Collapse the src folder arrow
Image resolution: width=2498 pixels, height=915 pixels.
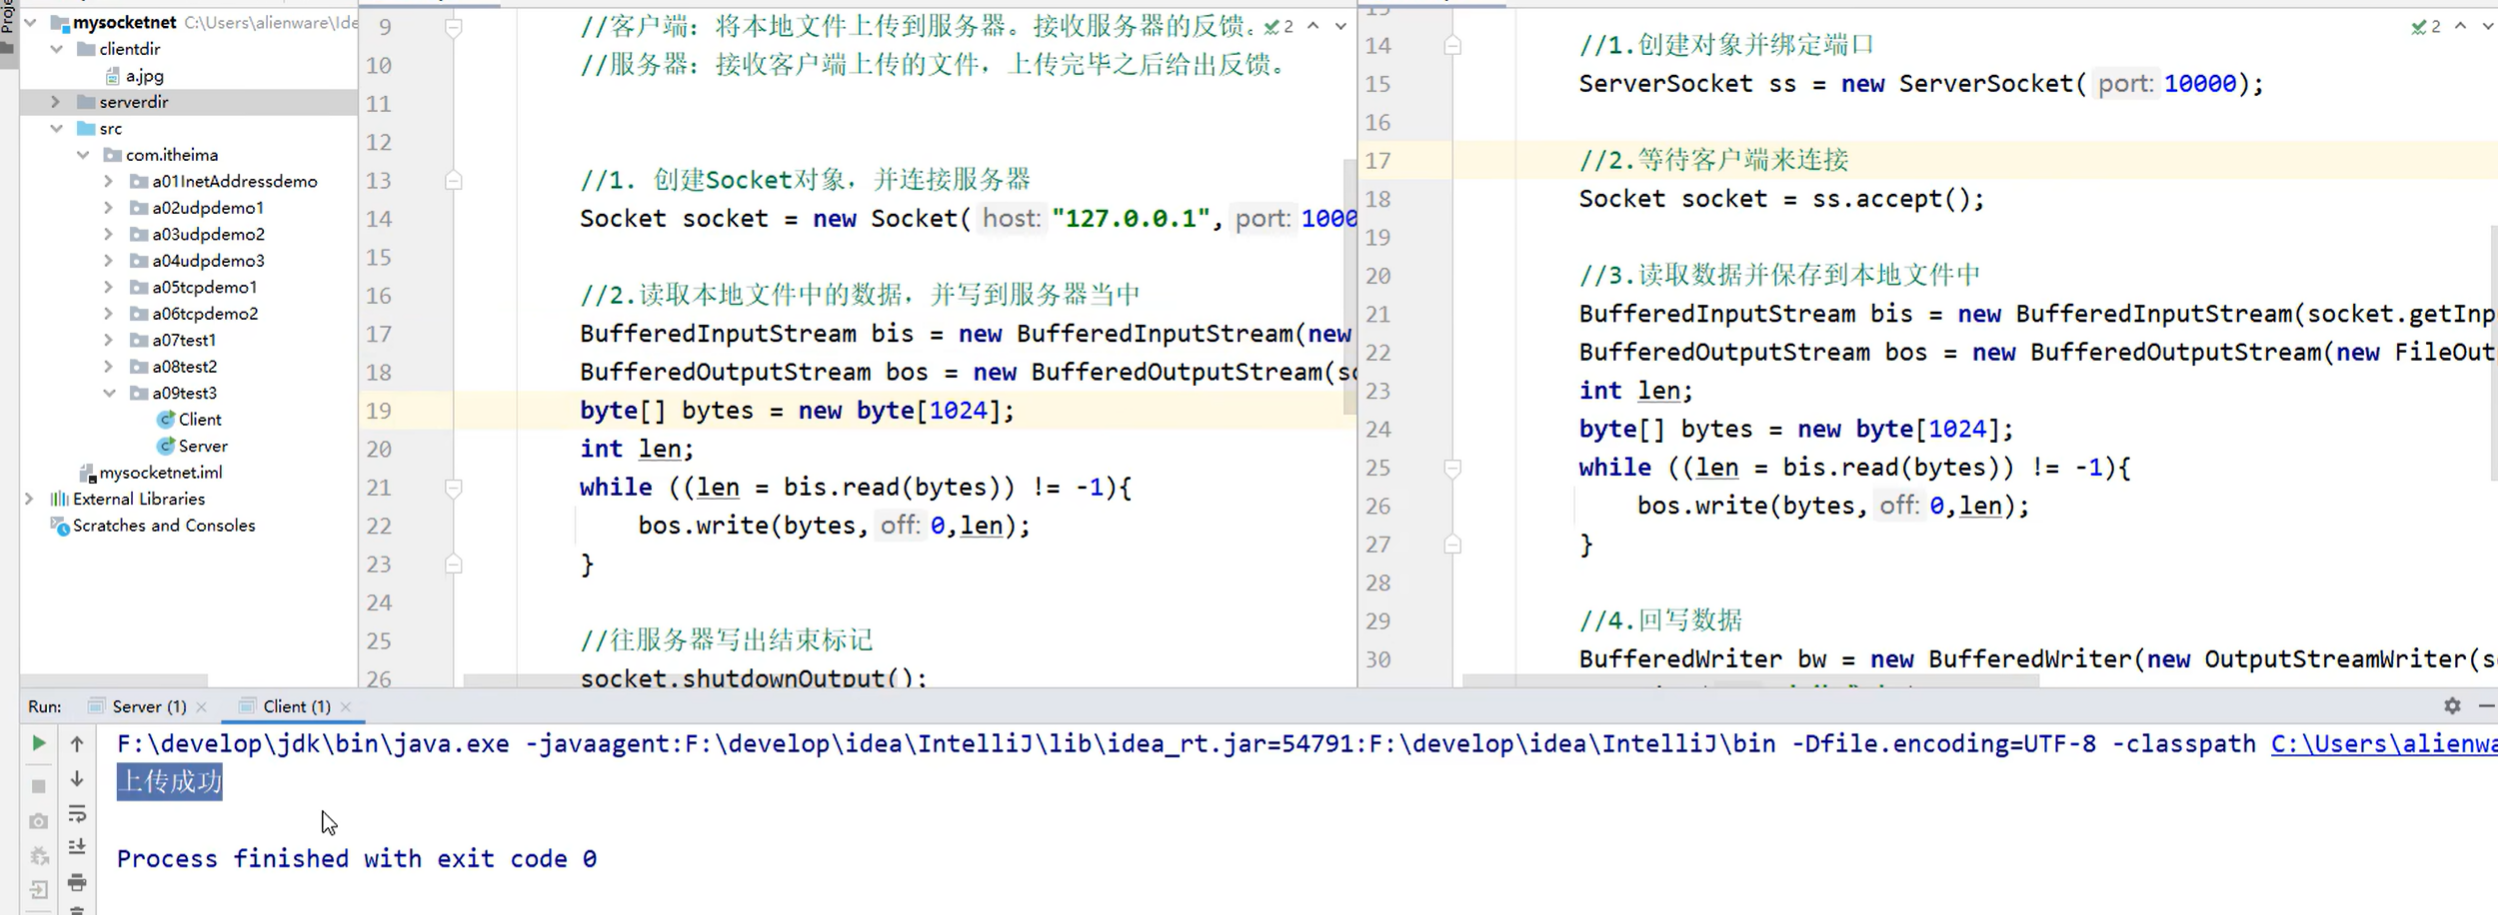(x=56, y=128)
